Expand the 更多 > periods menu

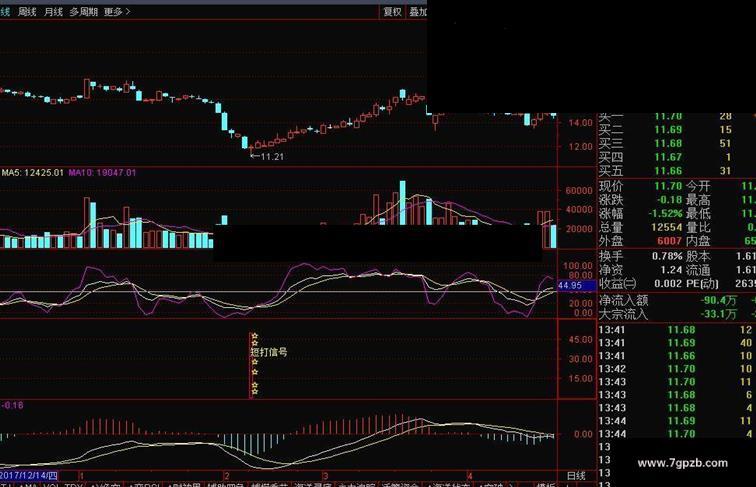[117, 12]
